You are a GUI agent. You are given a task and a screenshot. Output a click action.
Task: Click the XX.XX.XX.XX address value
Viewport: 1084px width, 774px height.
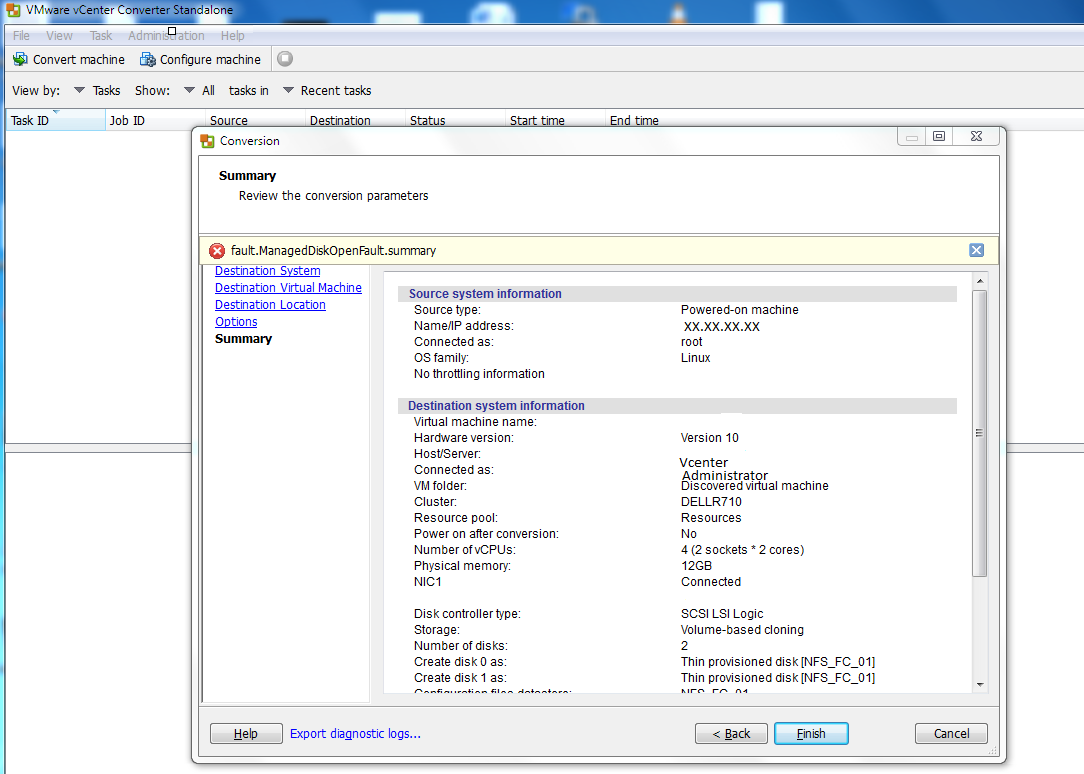click(x=722, y=326)
